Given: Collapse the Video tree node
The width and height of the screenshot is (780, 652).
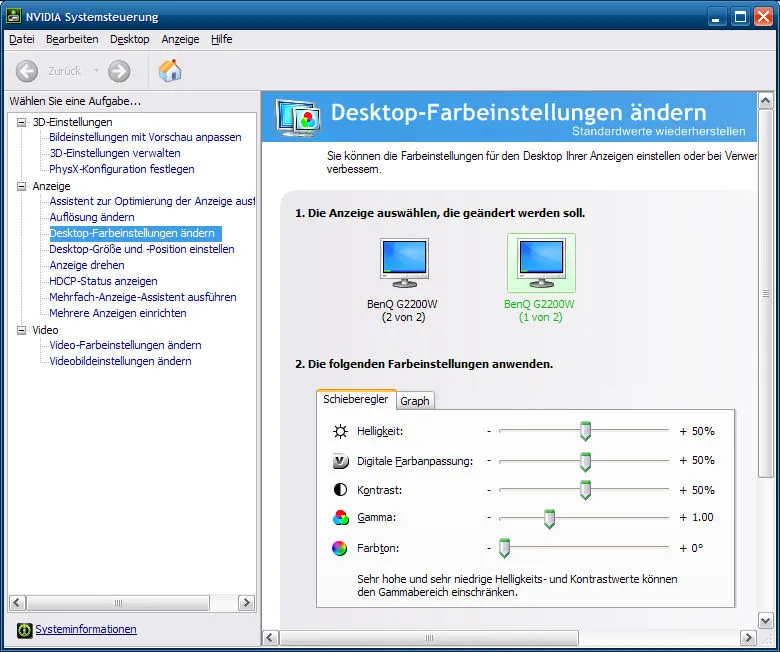Looking at the screenshot, I should click(22, 330).
